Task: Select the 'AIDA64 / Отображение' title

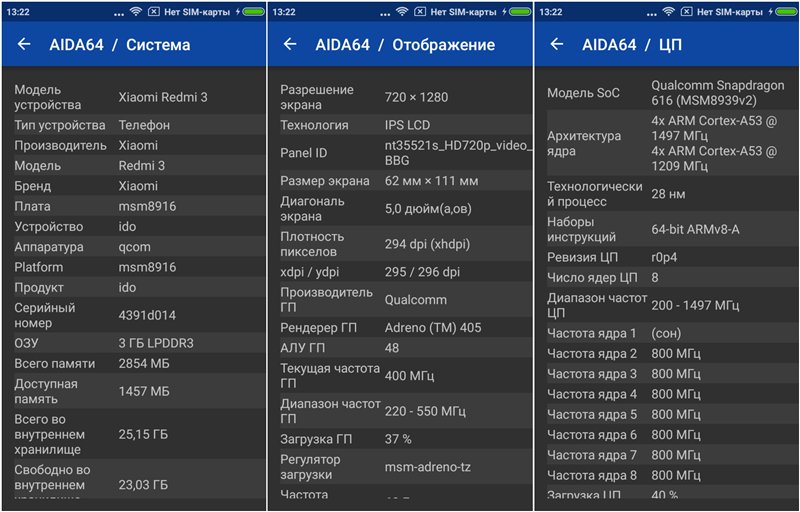Action: point(405,45)
